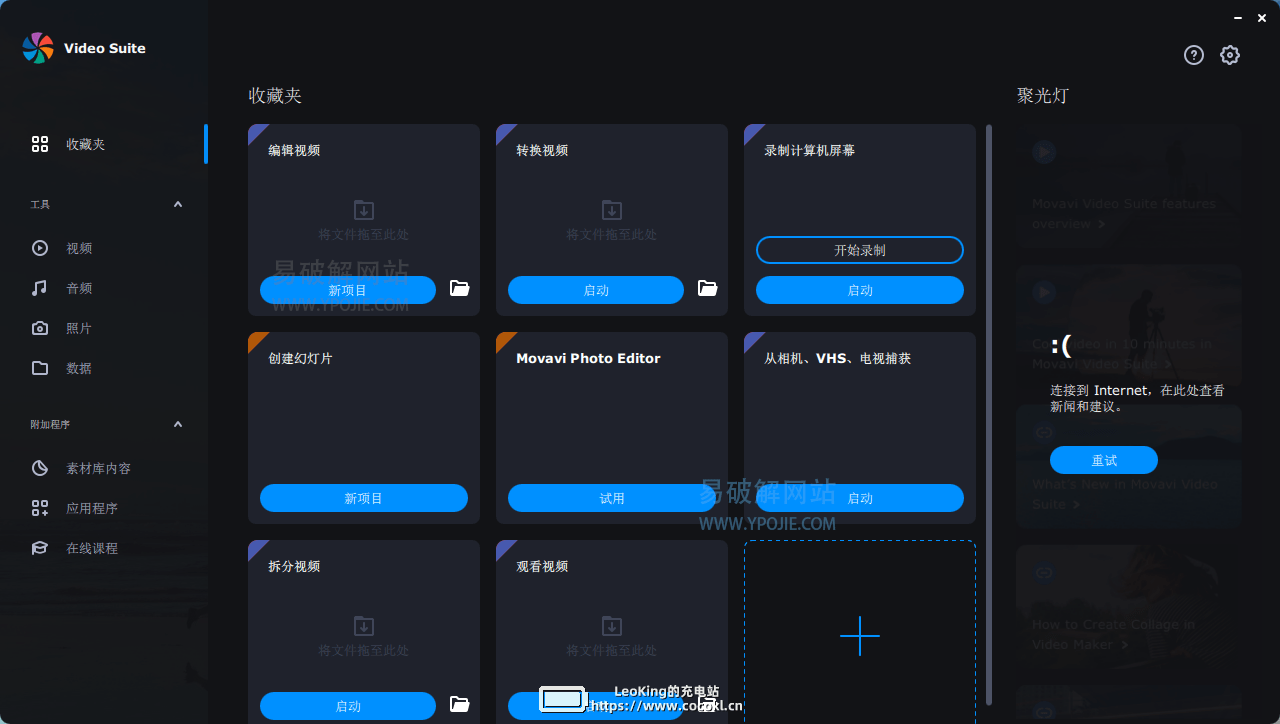Viewport: 1280px width, 724px height.
Task: Click the drop-file icon on 编辑视频 card
Action: [x=364, y=210]
